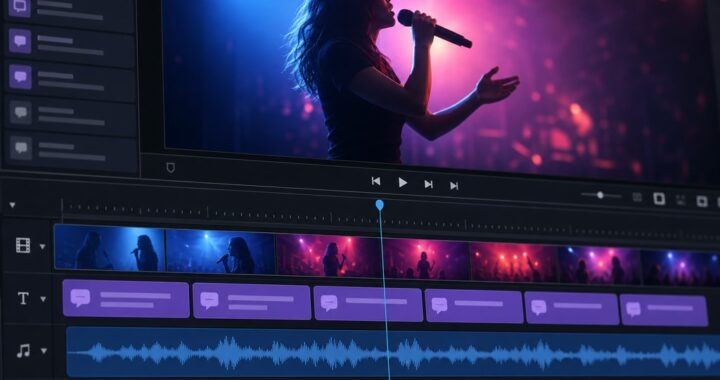Click the blue playhead marker on the ruler
720x380 pixels.
(379, 205)
